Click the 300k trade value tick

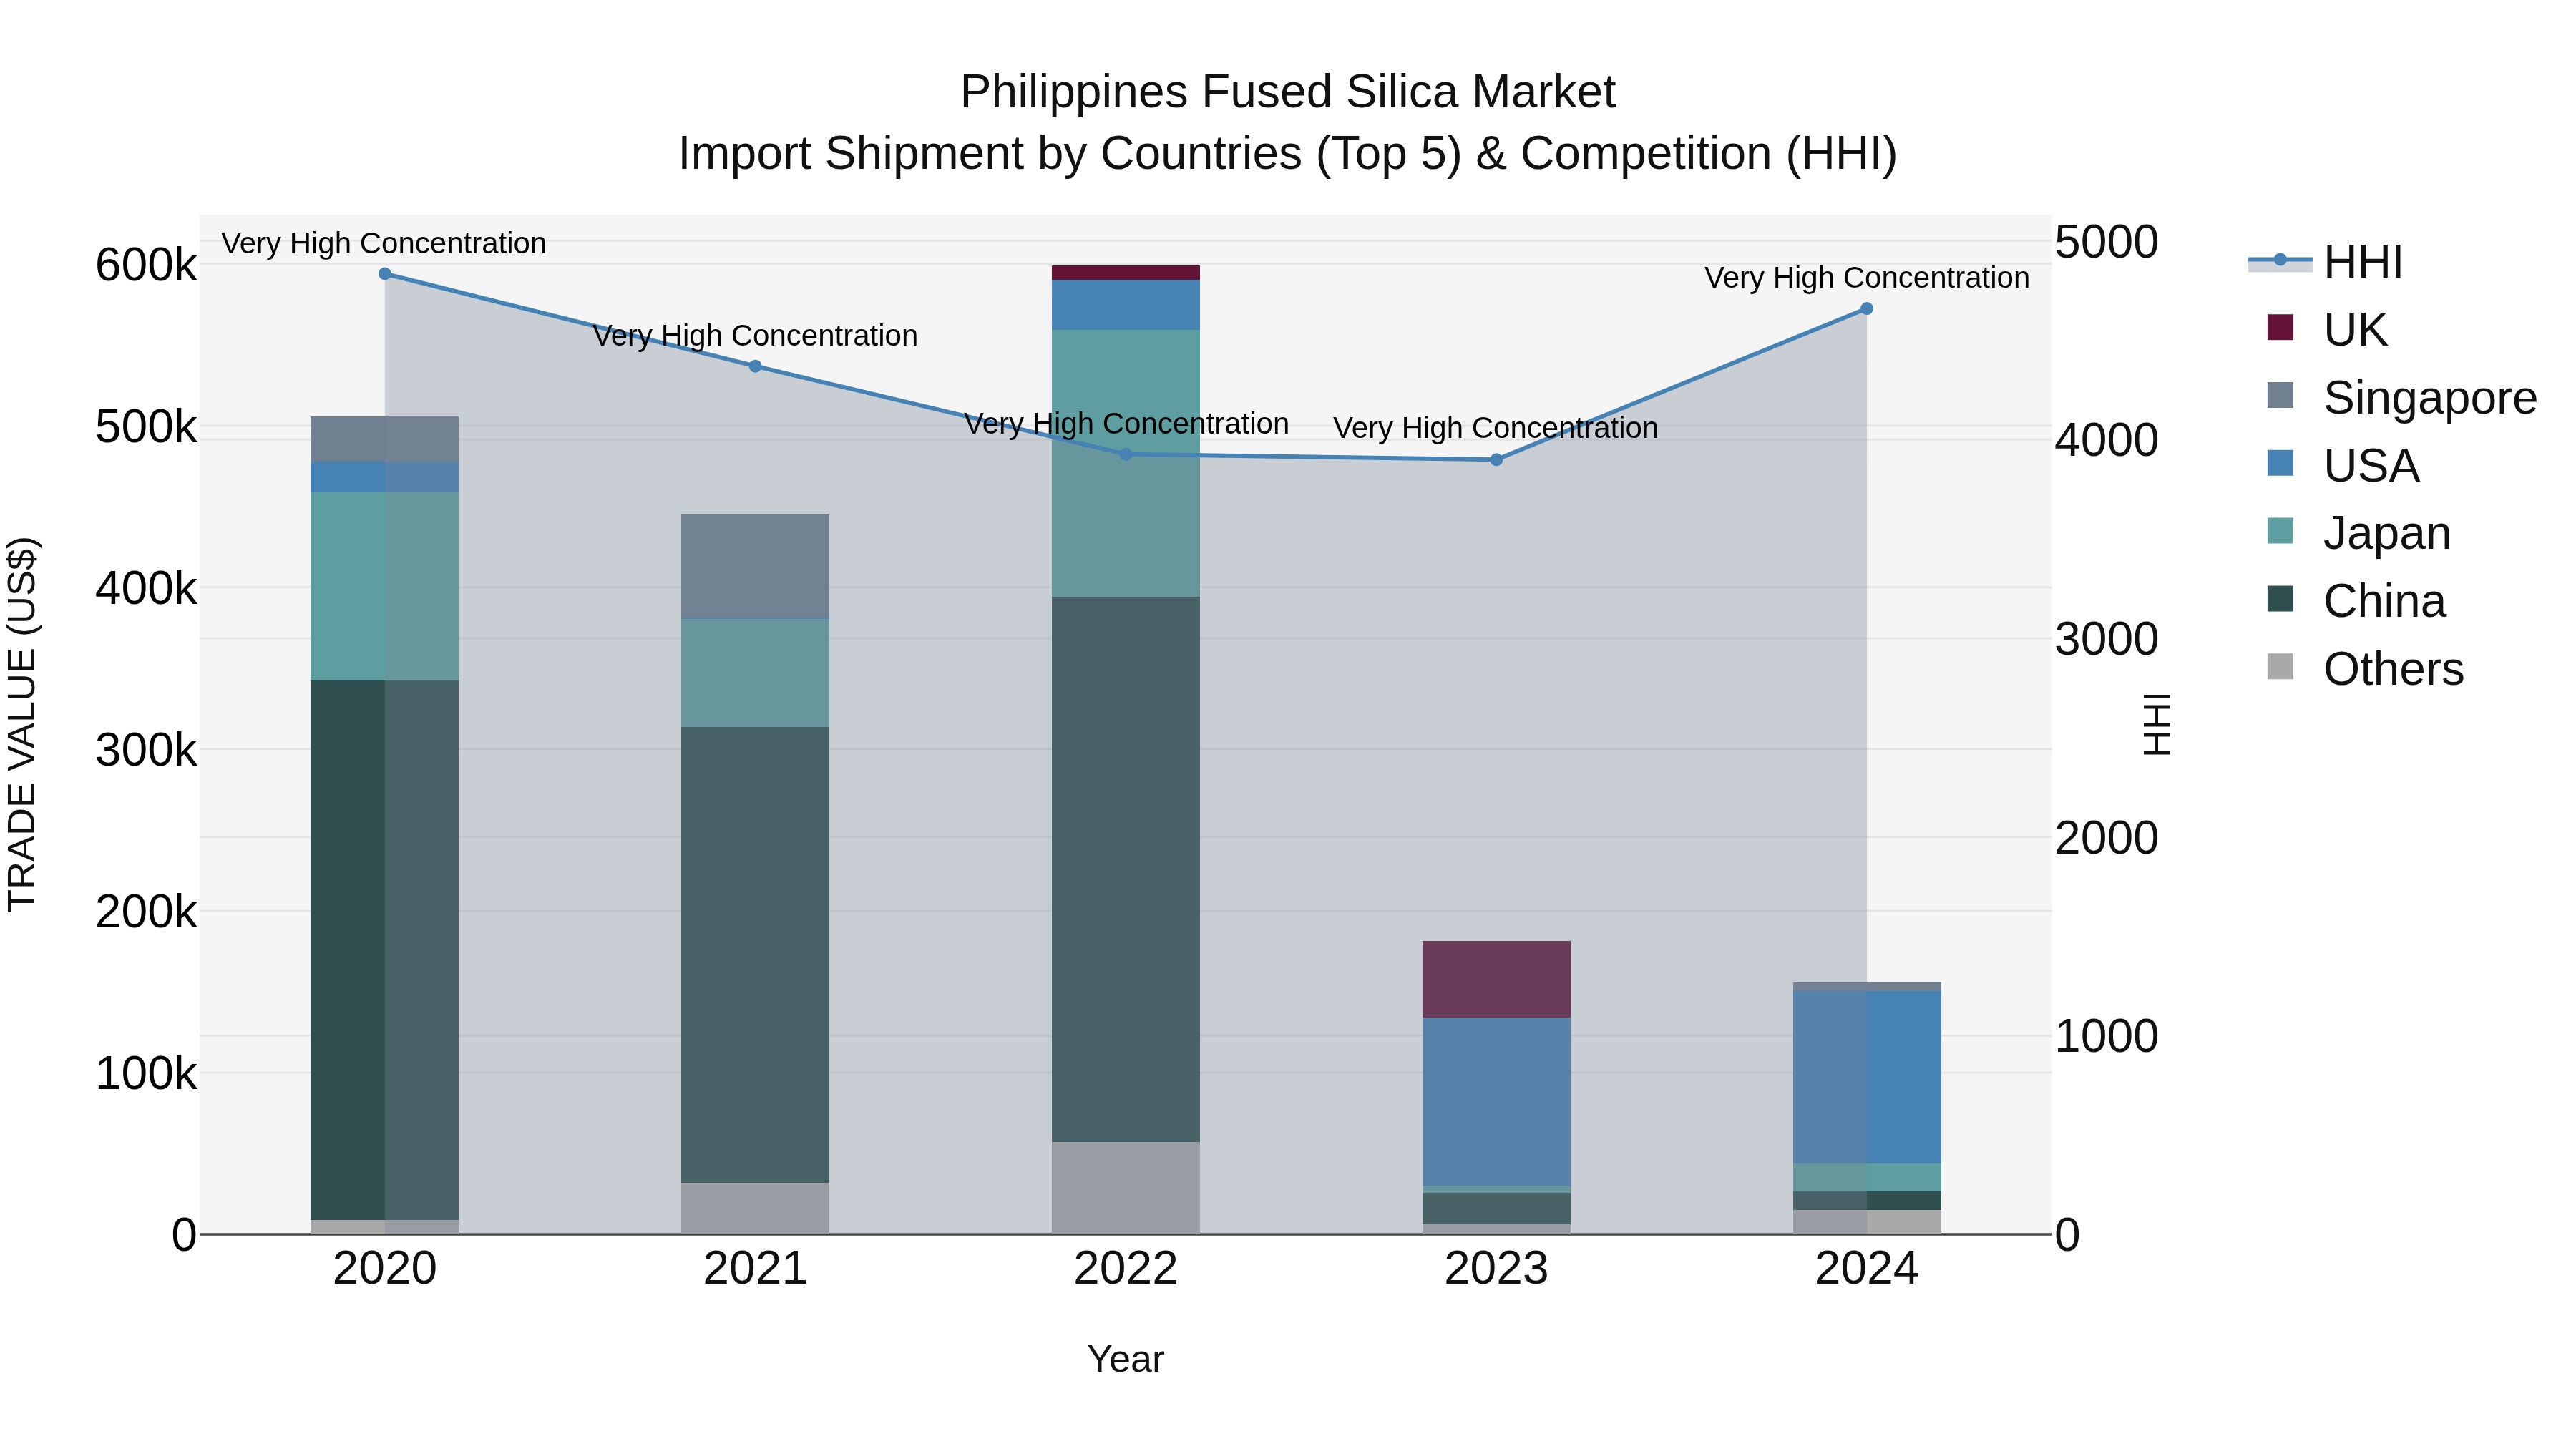click(x=146, y=750)
